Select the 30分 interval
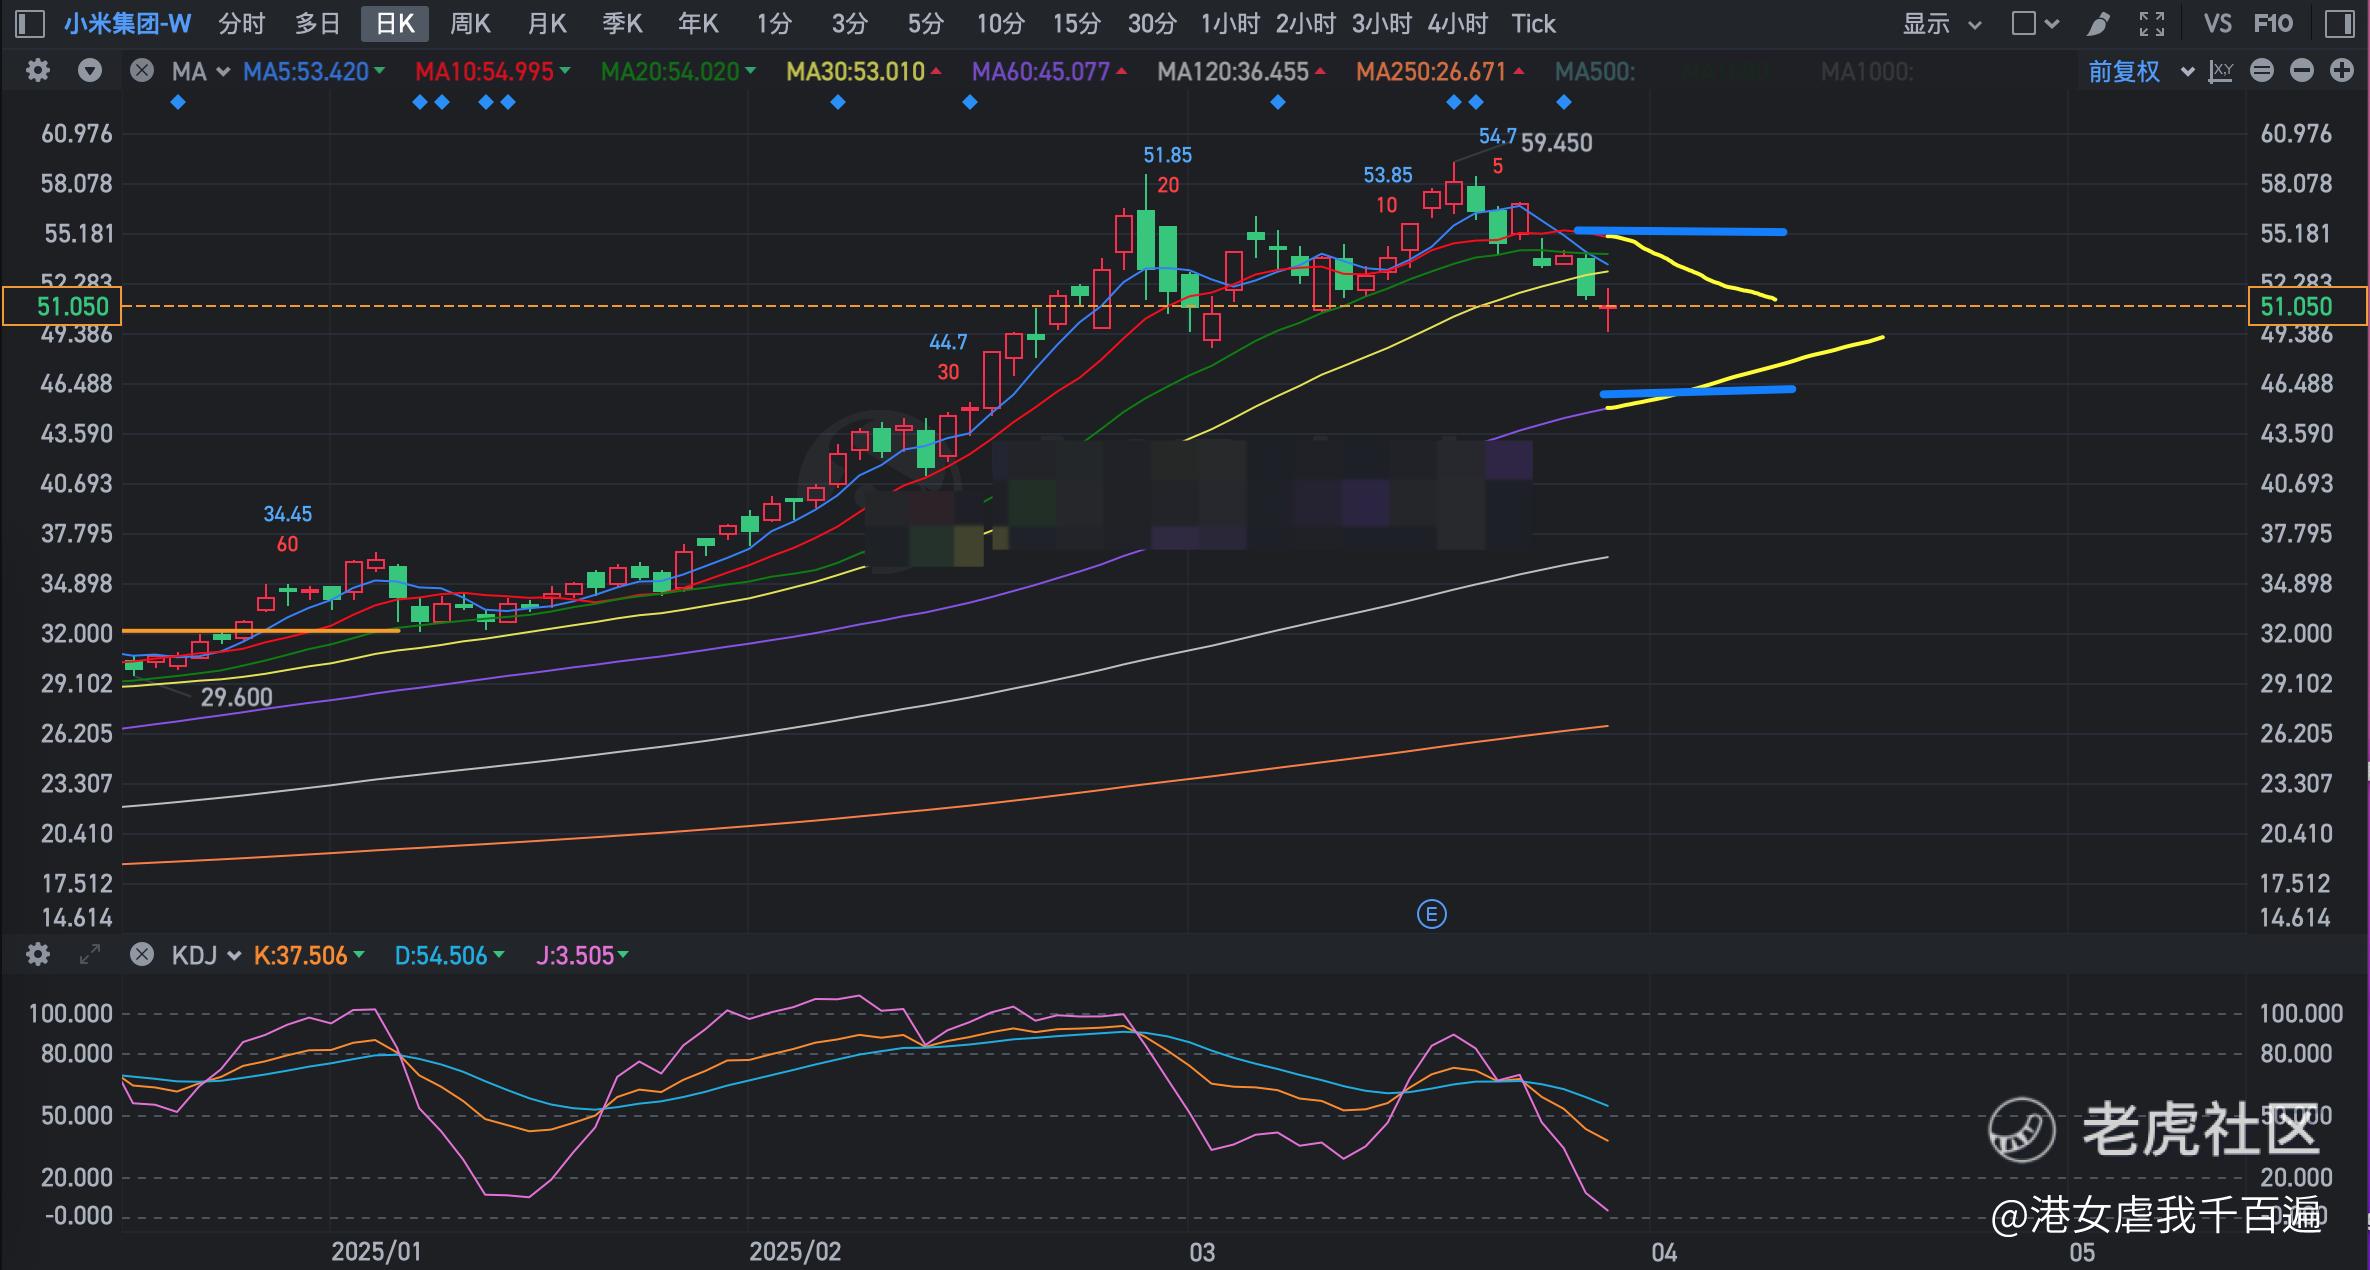This screenshot has height=1270, width=2370. tap(1152, 24)
